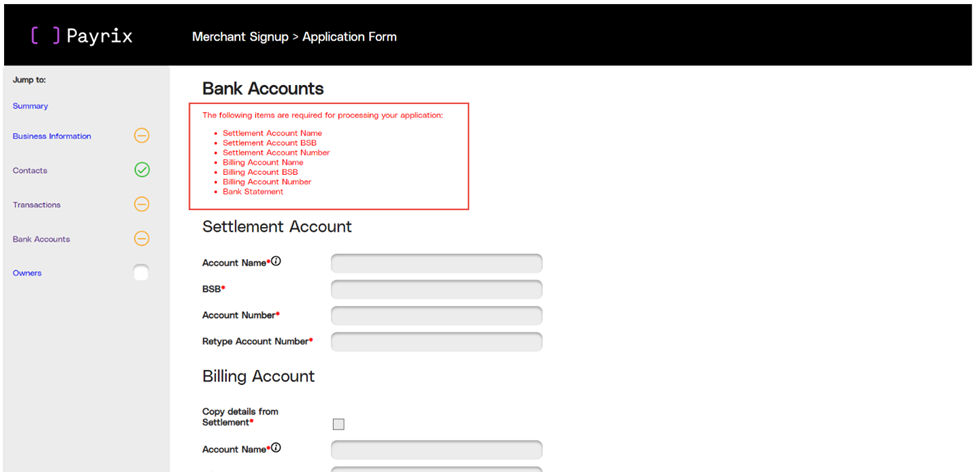Click 'Billing Account BSB' in the required list
Image resolution: width=975 pixels, height=472 pixels.
pyautogui.click(x=260, y=172)
